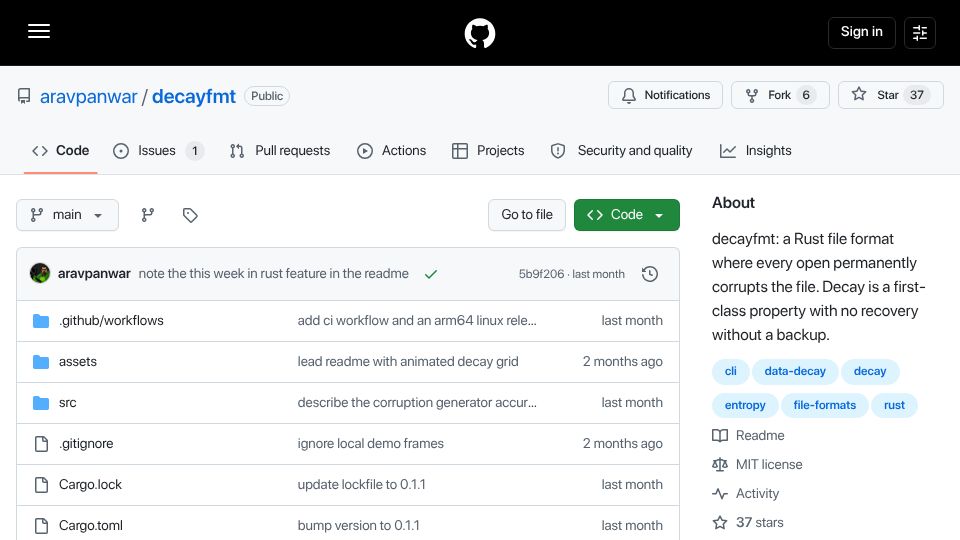Viewport: 960px width, 540px height.
Task: Show the commit status green checkmark details
Action: pos(431,274)
